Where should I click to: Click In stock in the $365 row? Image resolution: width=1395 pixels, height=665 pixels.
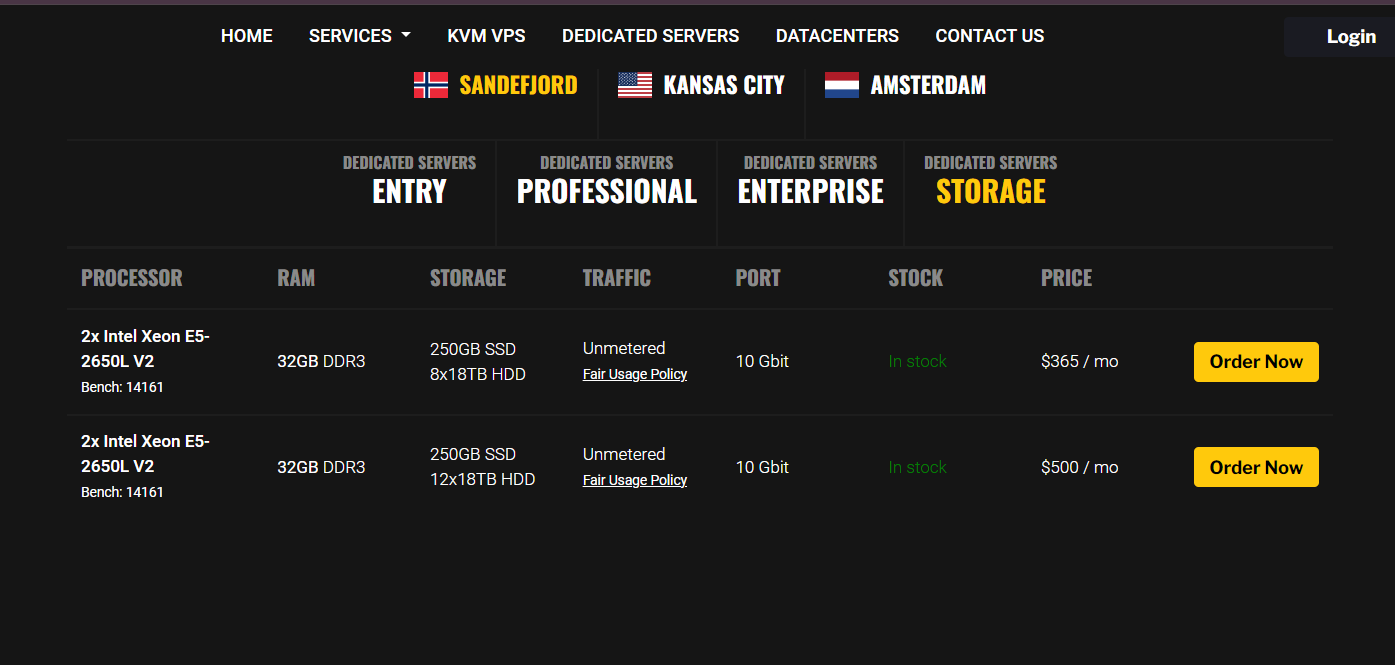tap(918, 361)
